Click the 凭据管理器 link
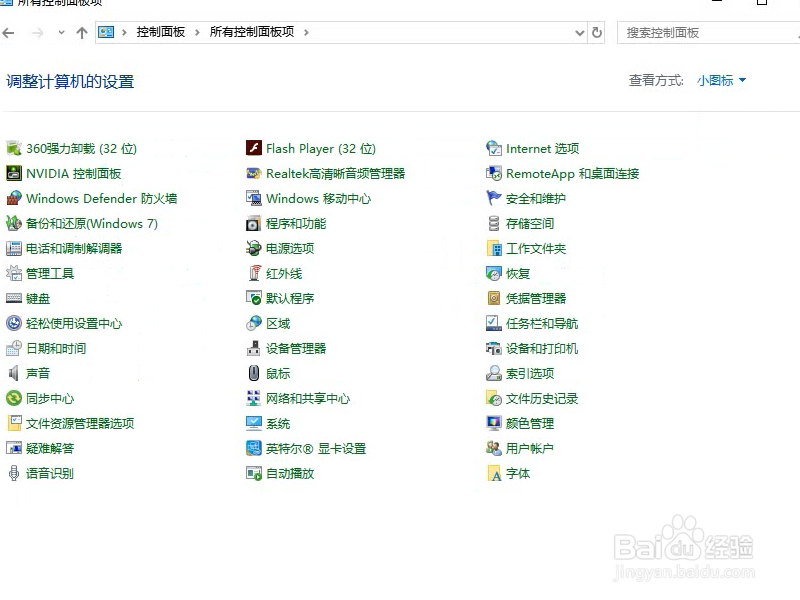 tap(536, 298)
